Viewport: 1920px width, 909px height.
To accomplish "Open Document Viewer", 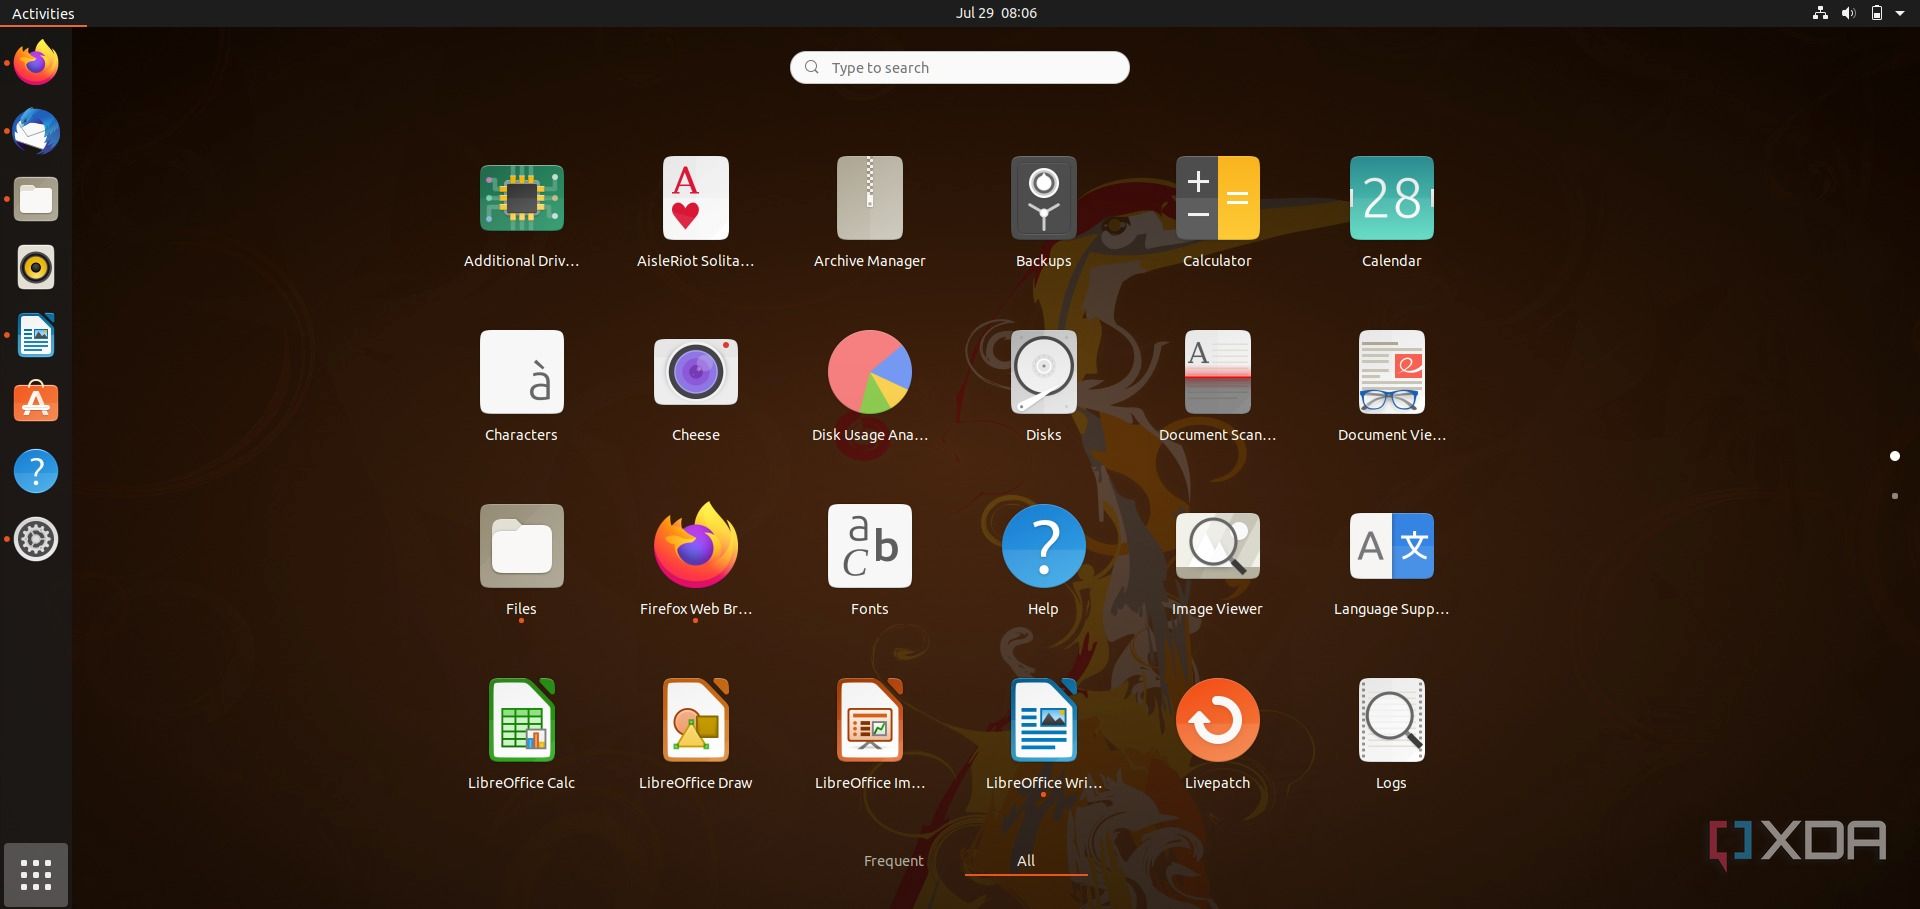I will [x=1391, y=372].
